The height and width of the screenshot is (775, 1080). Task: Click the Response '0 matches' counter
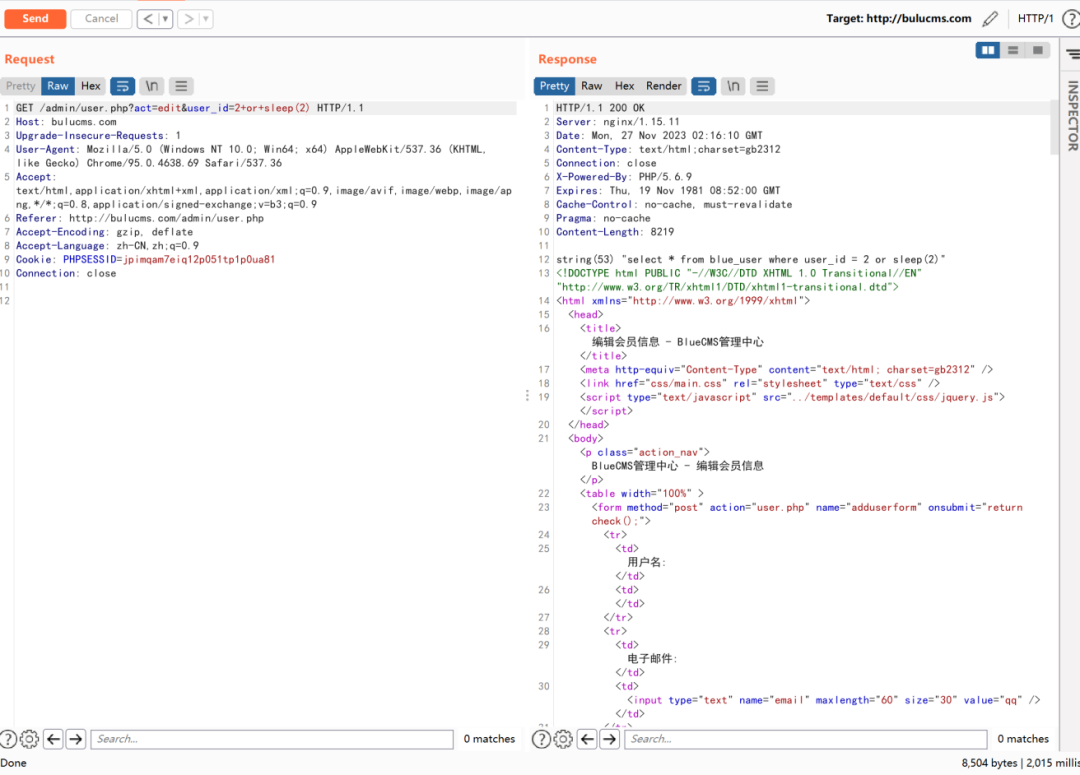(x=1023, y=739)
